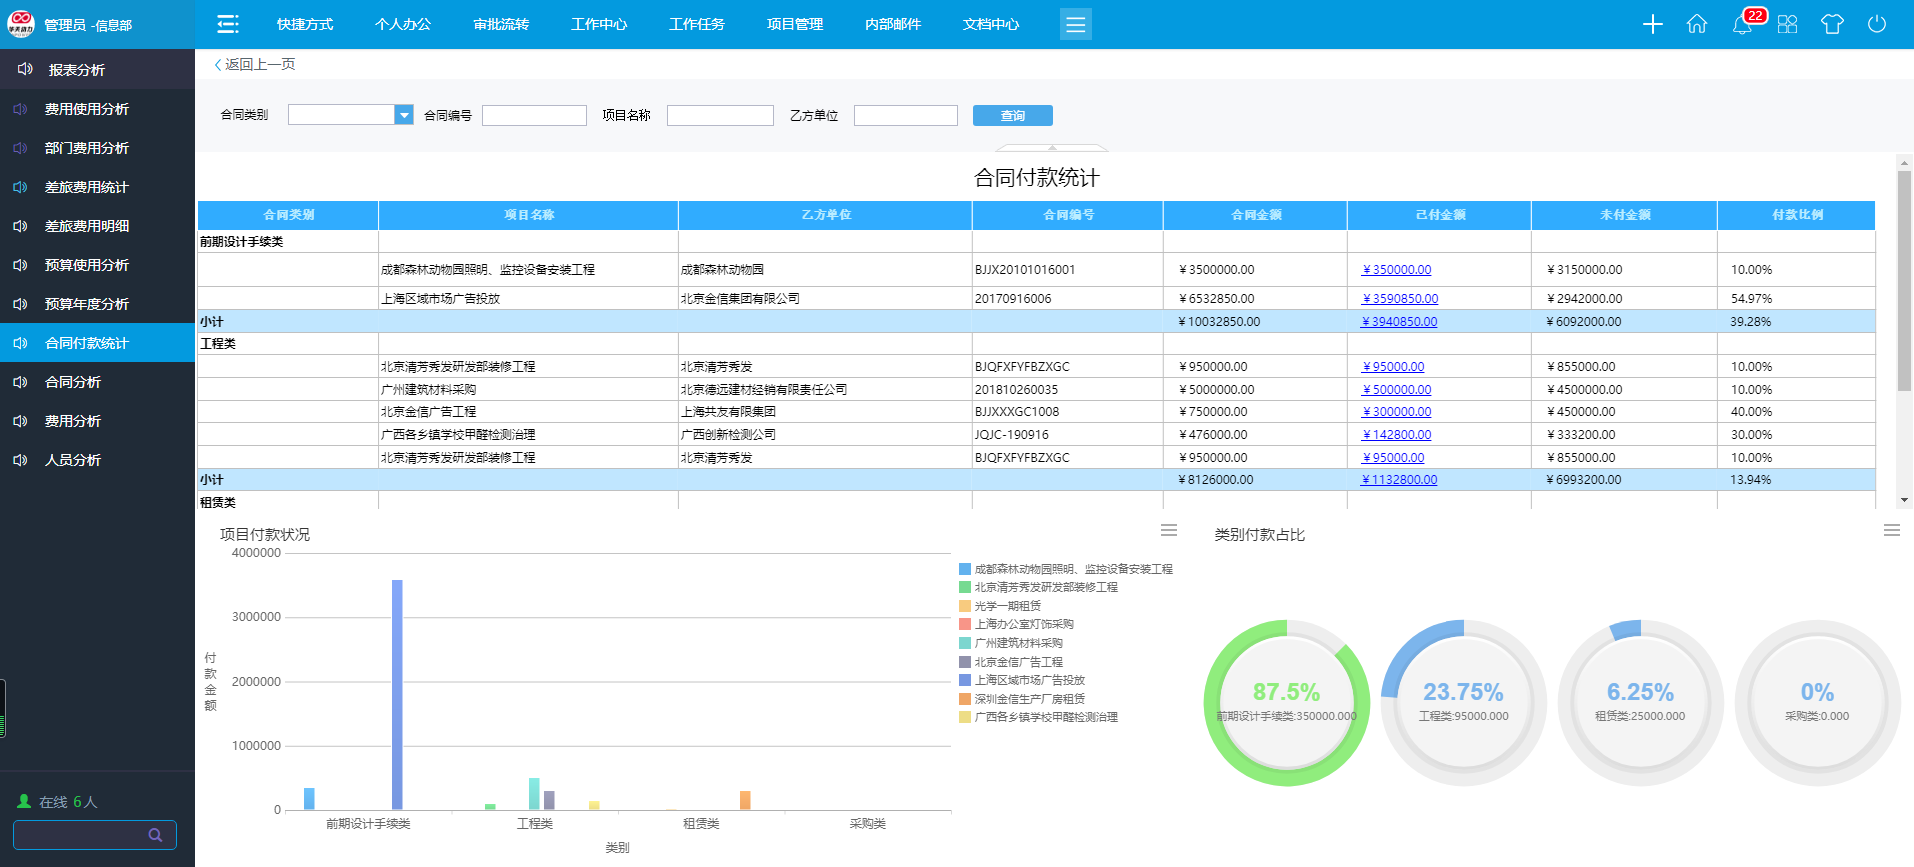Open the app grid icon in header
The image size is (1914, 867).
(1788, 24)
